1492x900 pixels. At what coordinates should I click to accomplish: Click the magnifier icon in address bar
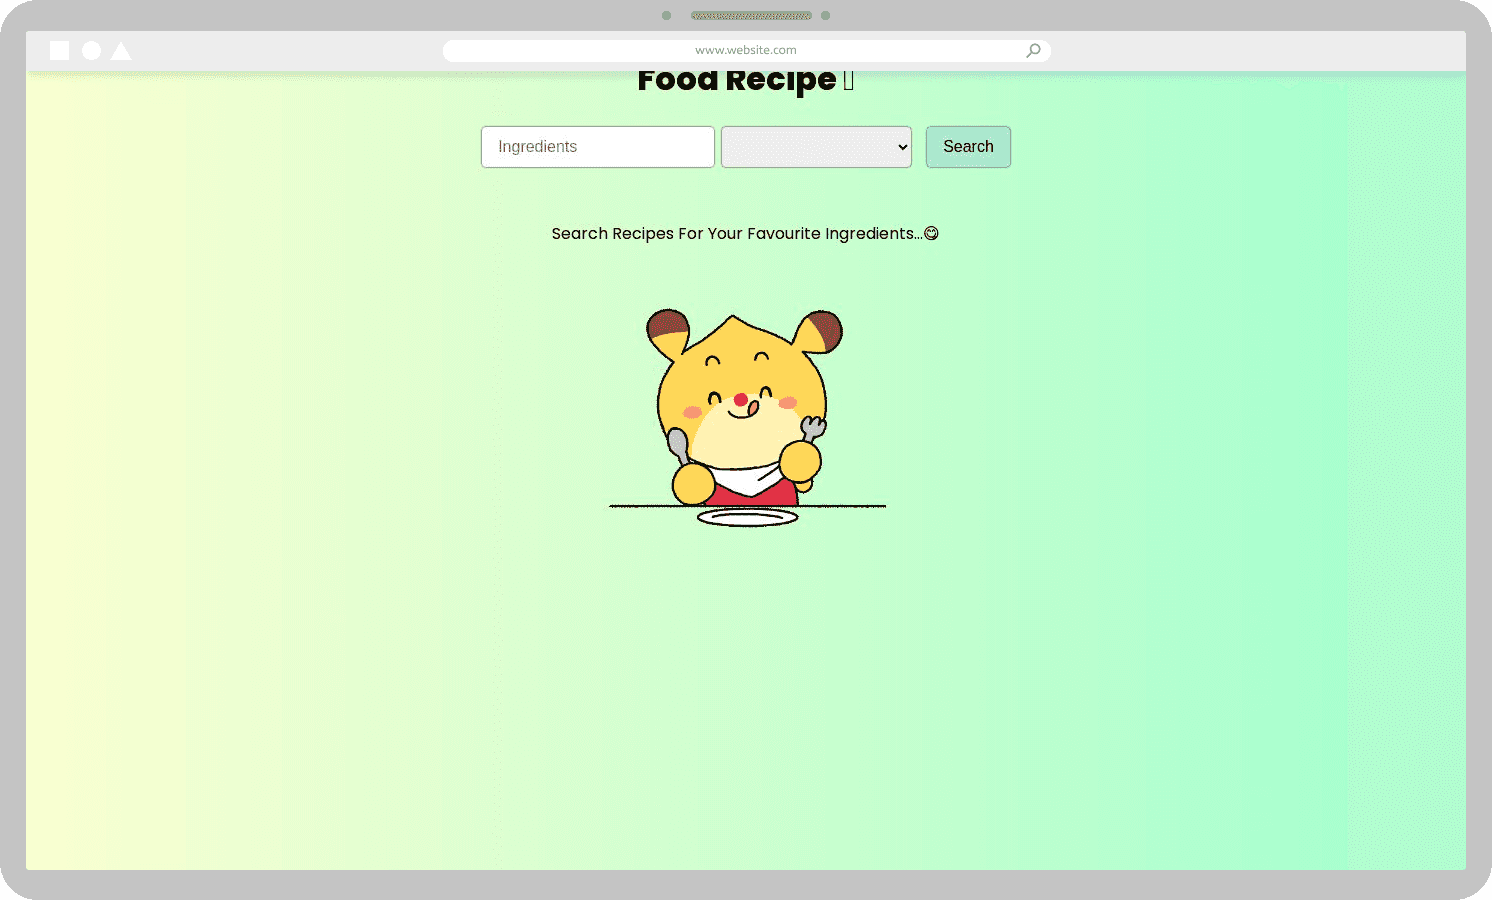click(x=1033, y=50)
